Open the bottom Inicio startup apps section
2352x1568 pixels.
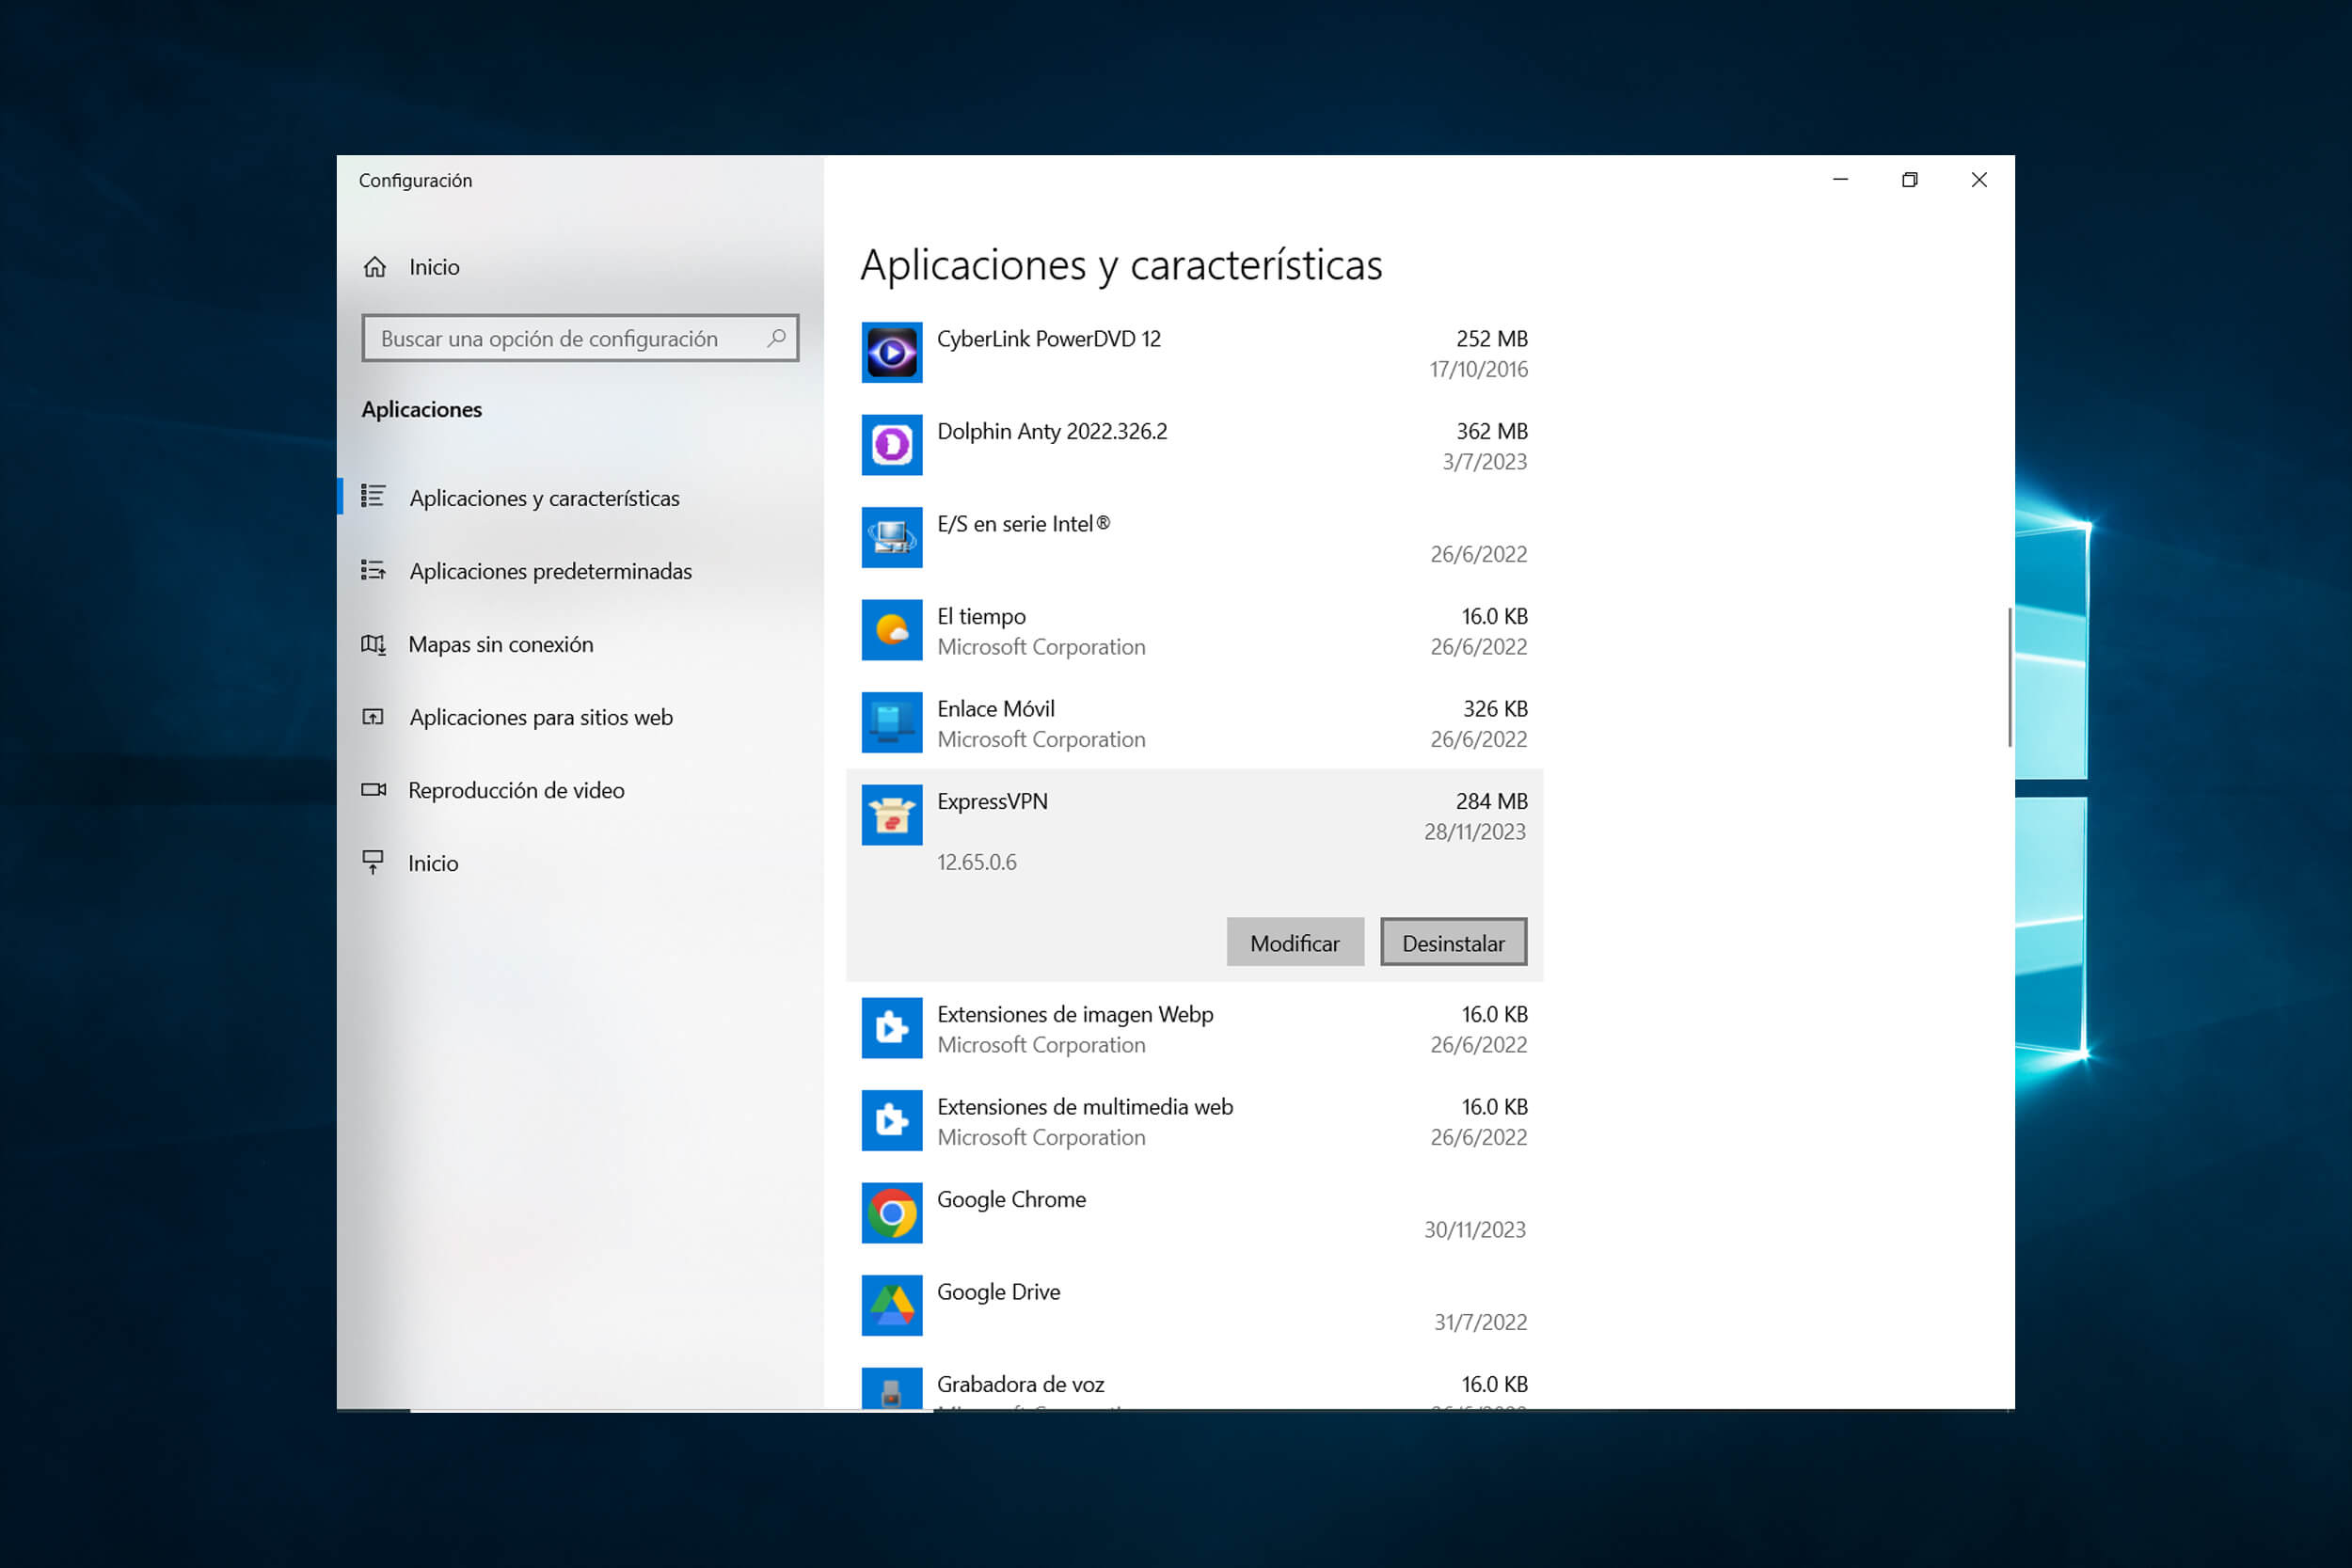click(x=580, y=863)
